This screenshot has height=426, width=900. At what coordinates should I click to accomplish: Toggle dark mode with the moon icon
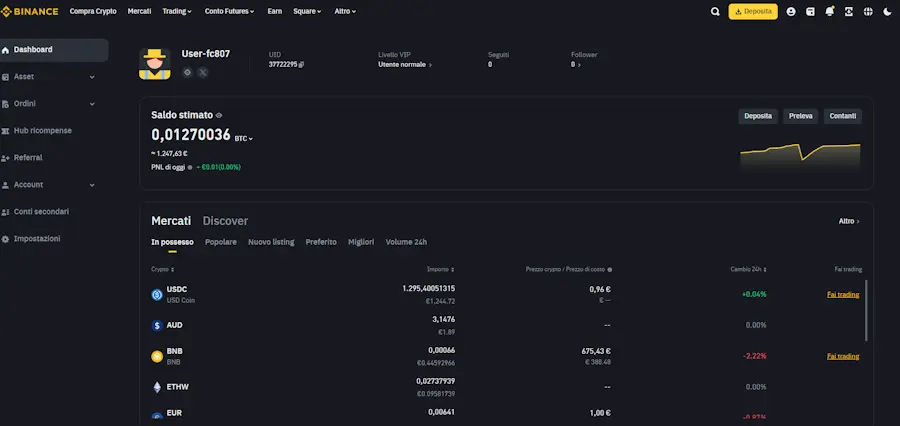pyautogui.click(x=887, y=12)
